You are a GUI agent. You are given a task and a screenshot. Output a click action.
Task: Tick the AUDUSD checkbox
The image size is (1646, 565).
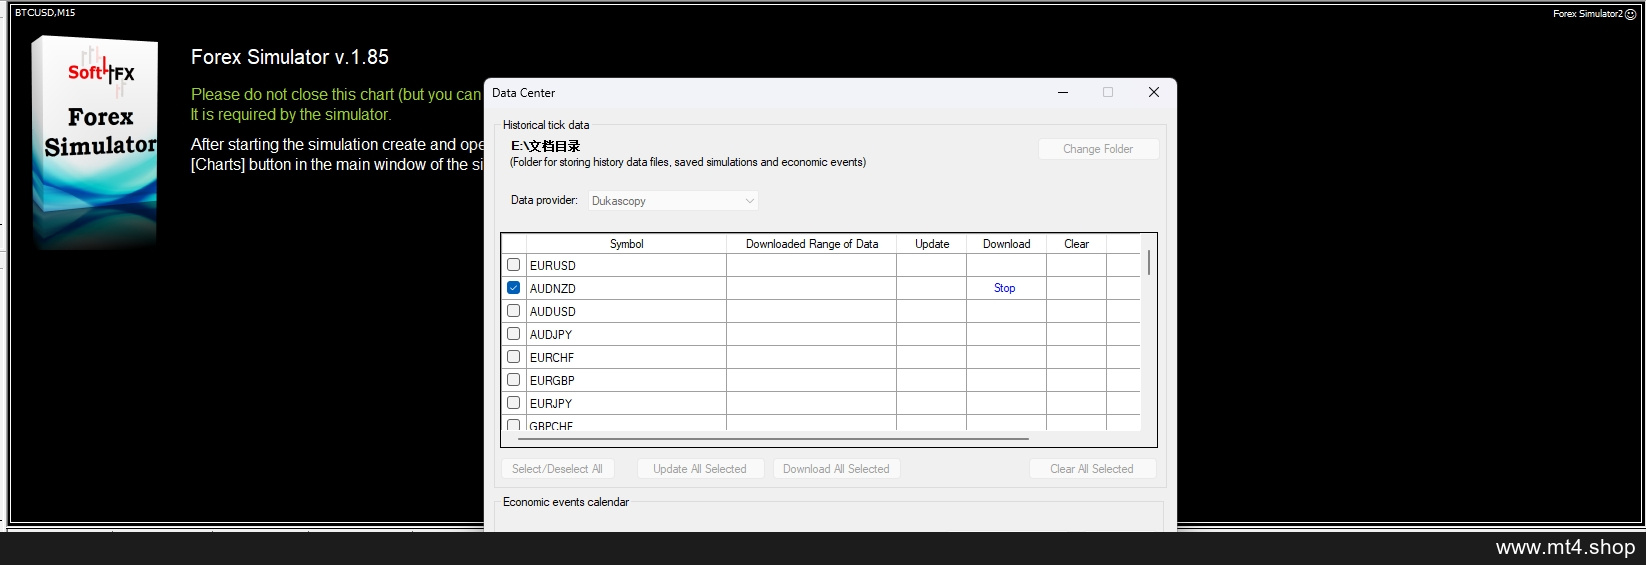[513, 311]
